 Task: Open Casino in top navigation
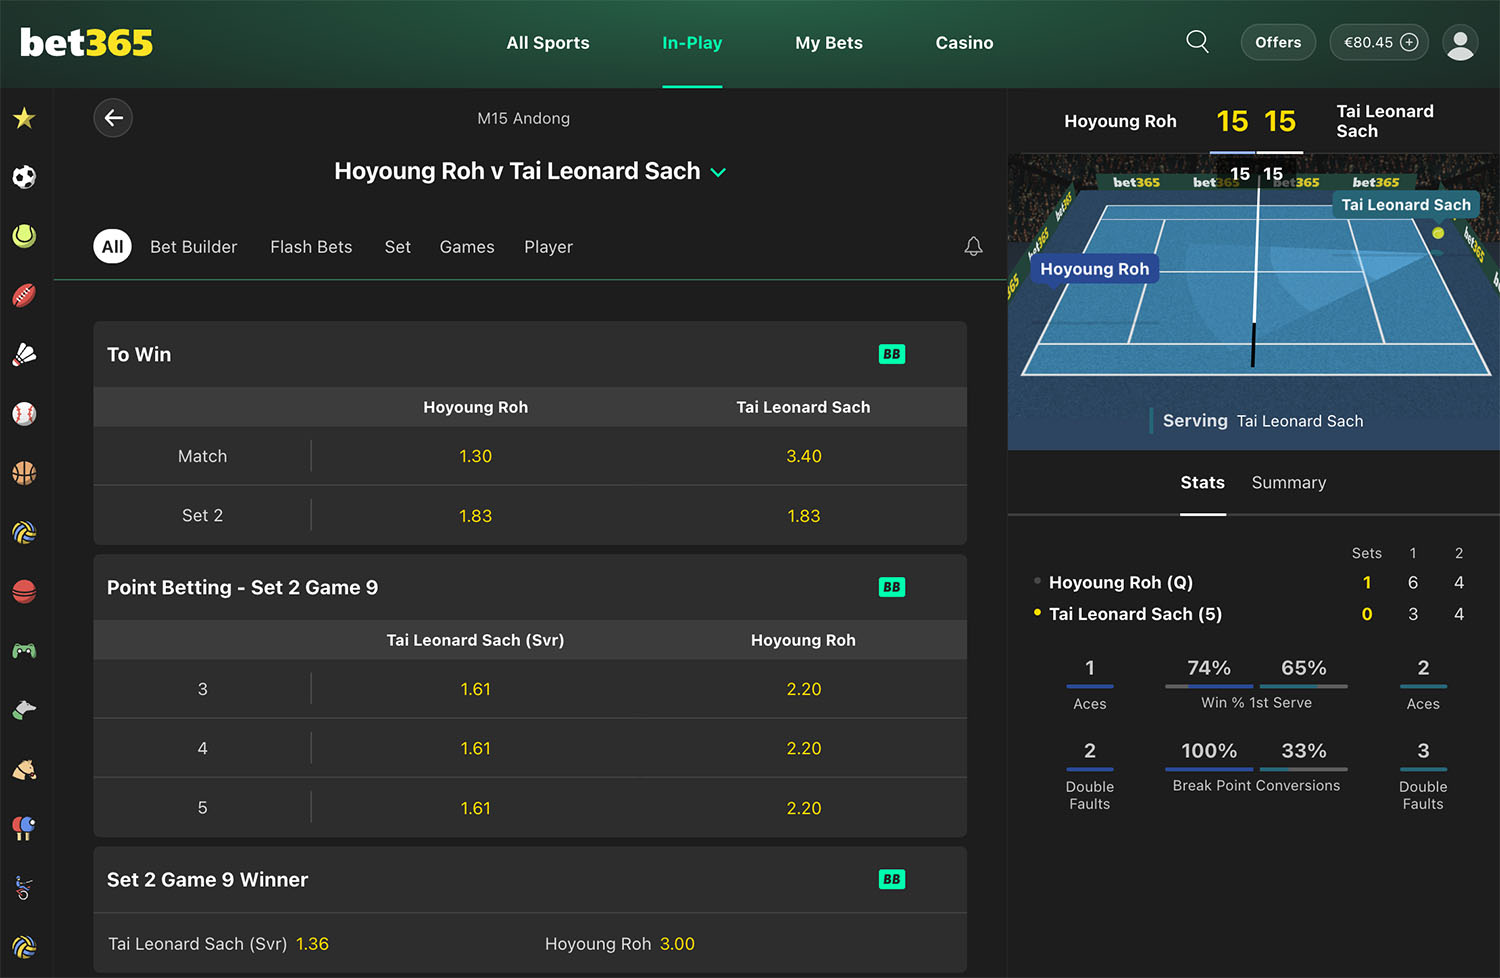pos(964,43)
